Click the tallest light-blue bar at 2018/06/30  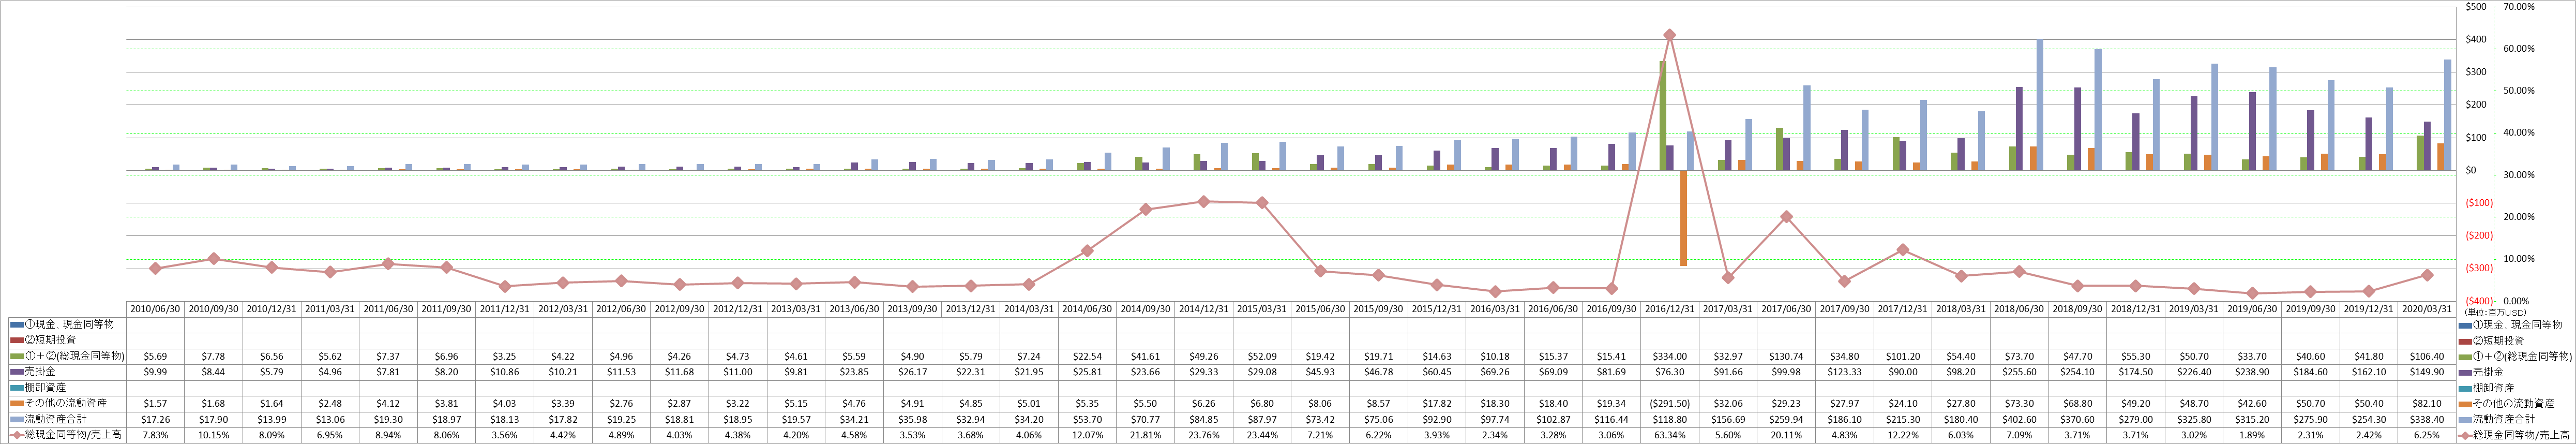pyautogui.click(x=2040, y=105)
